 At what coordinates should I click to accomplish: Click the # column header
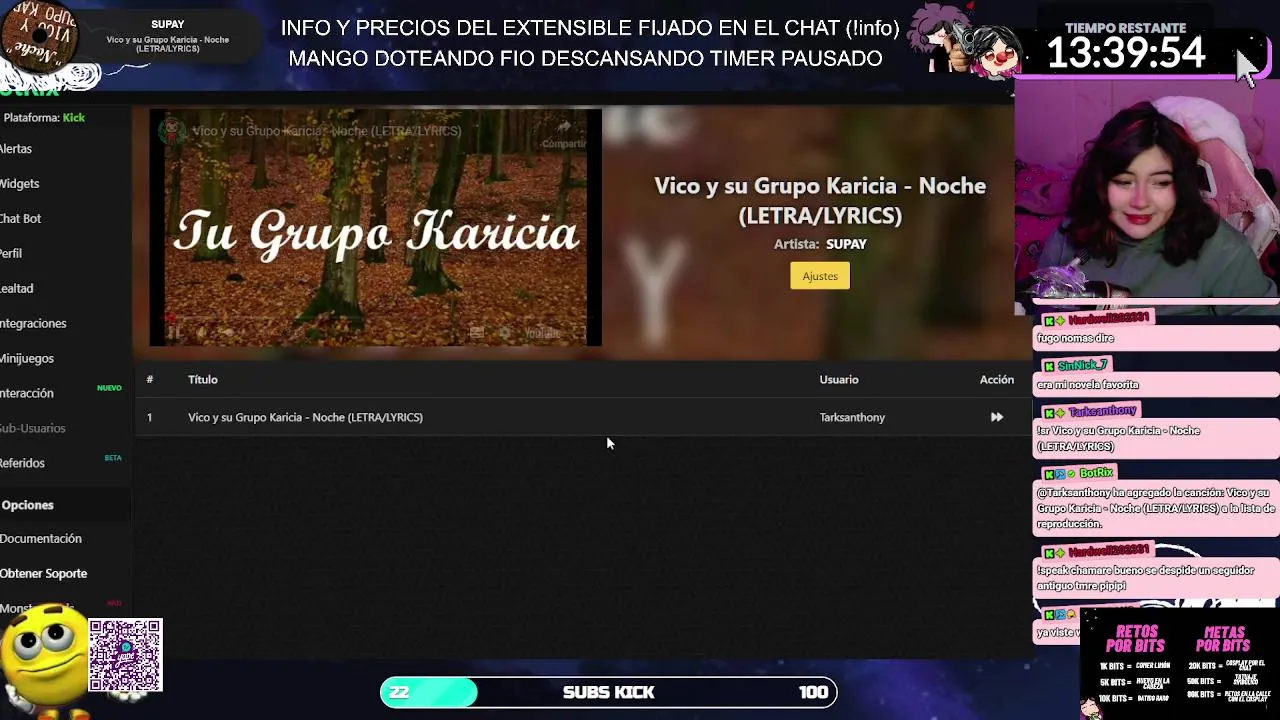click(x=150, y=380)
